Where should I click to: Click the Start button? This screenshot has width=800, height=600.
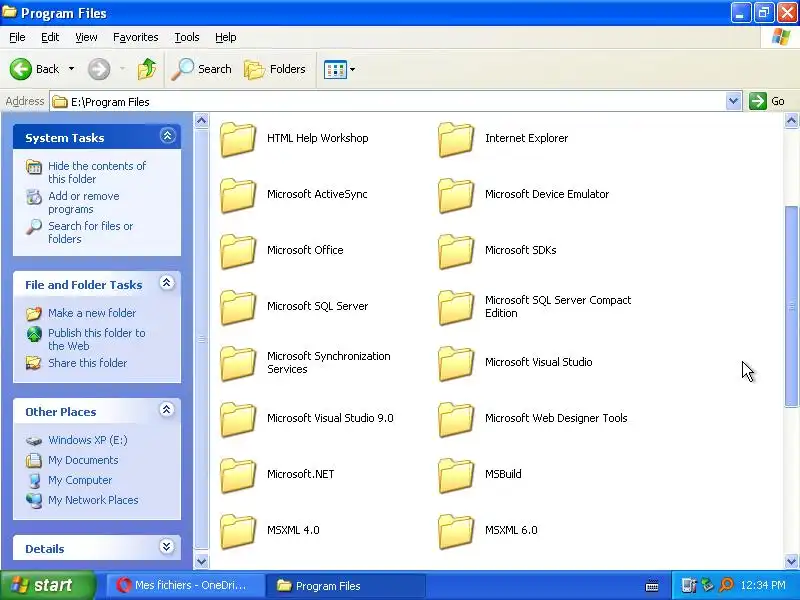(48, 585)
